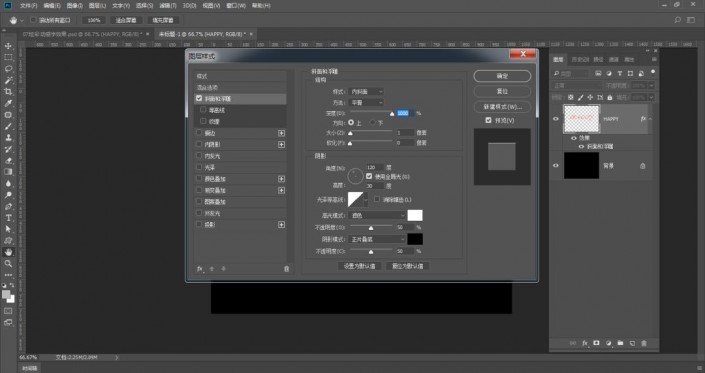
Task: Hide the HAPPY layer eye icon
Action: click(x=555, y=119)
